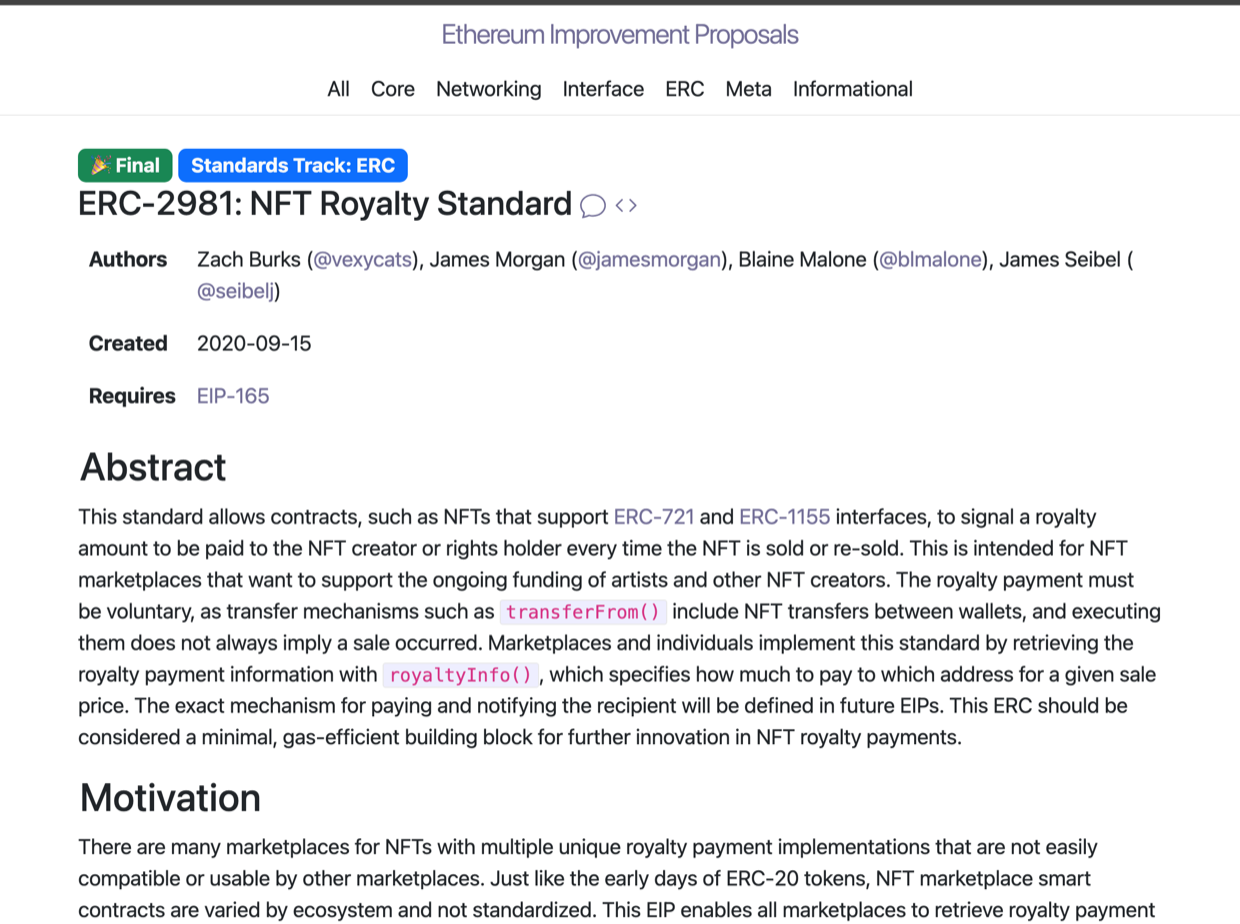
Task: Click the Created label
Action: pos(128,344)
